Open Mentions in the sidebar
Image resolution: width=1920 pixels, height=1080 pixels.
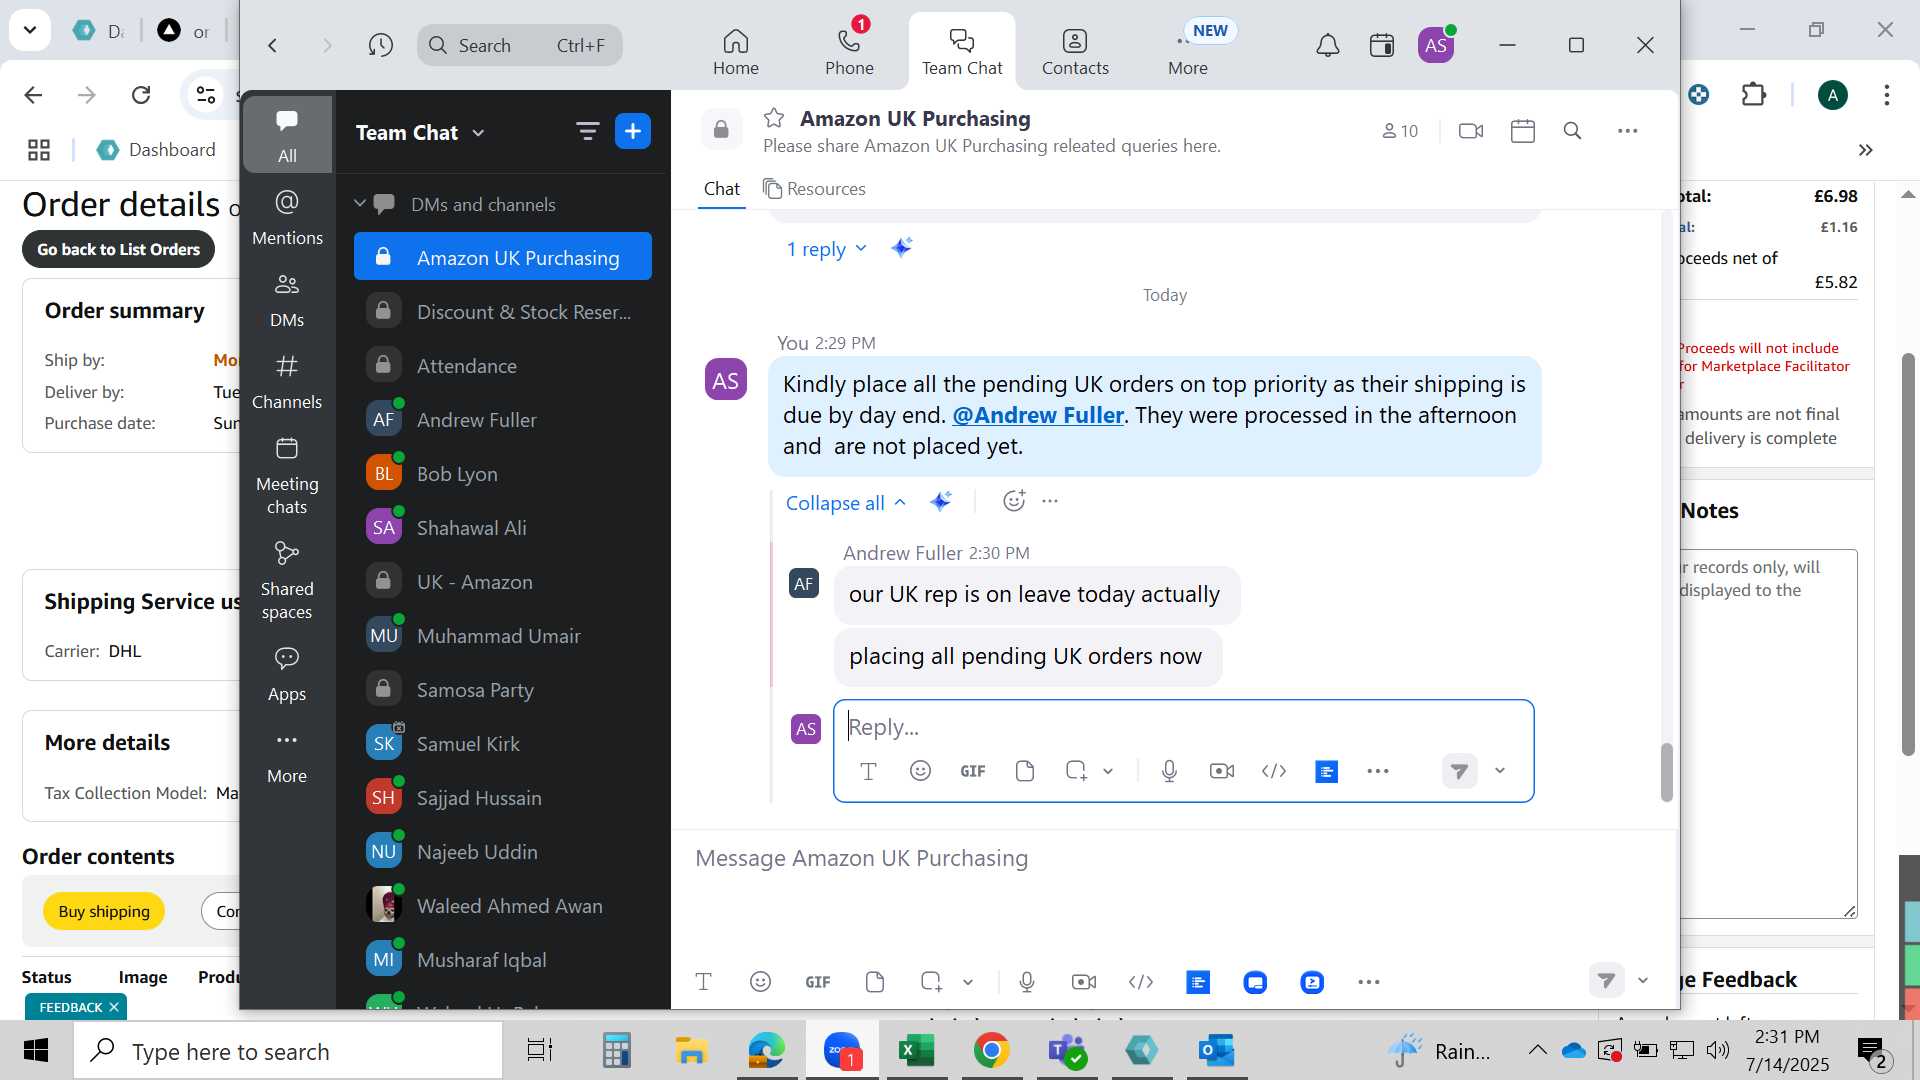coord(287,217)
